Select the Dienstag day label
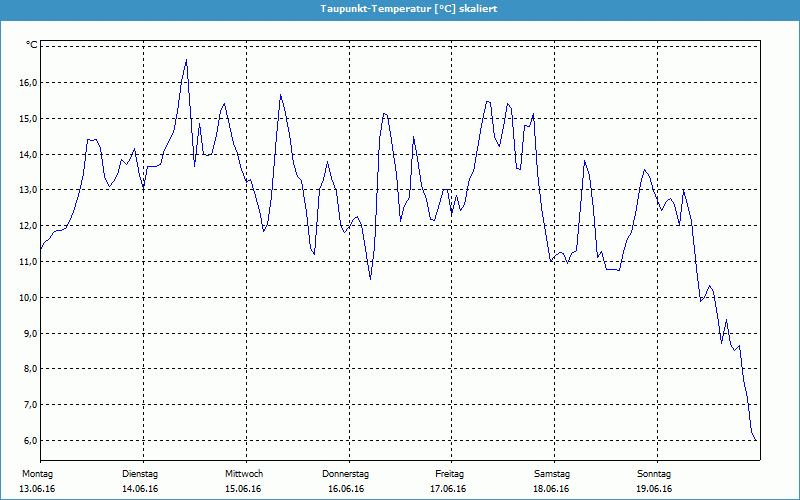 [140, 473]
